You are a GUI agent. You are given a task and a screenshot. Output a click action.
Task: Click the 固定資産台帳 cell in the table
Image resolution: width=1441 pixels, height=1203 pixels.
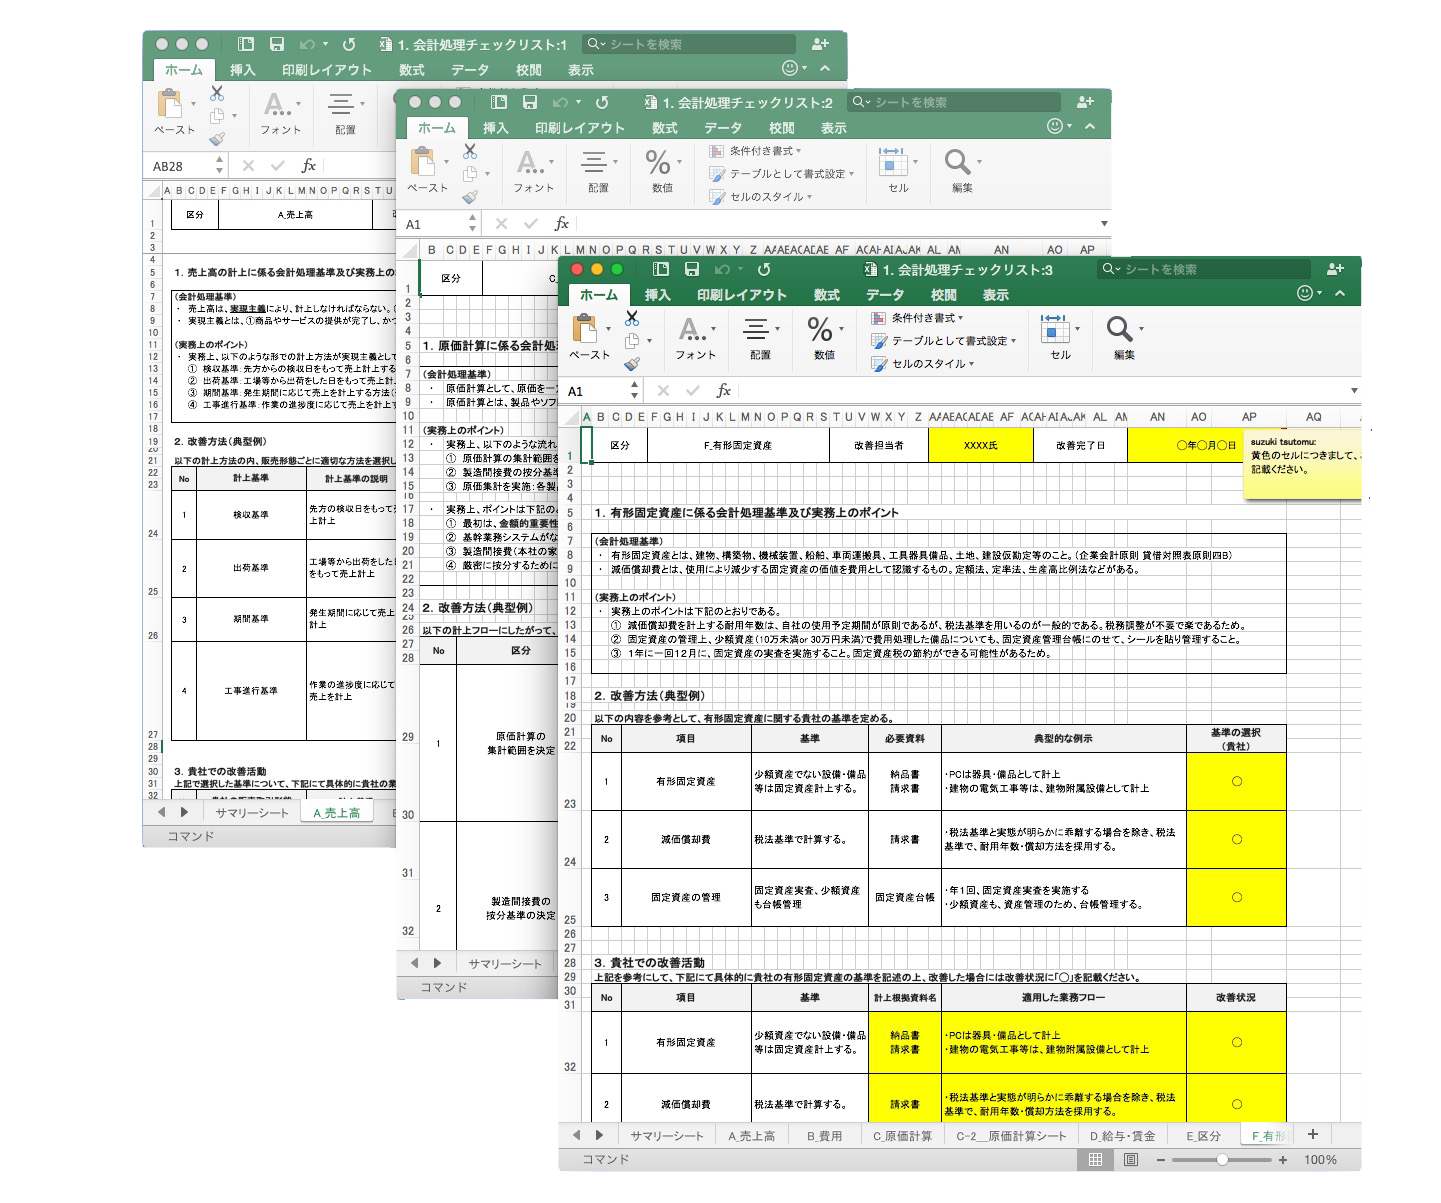point(904,897)
